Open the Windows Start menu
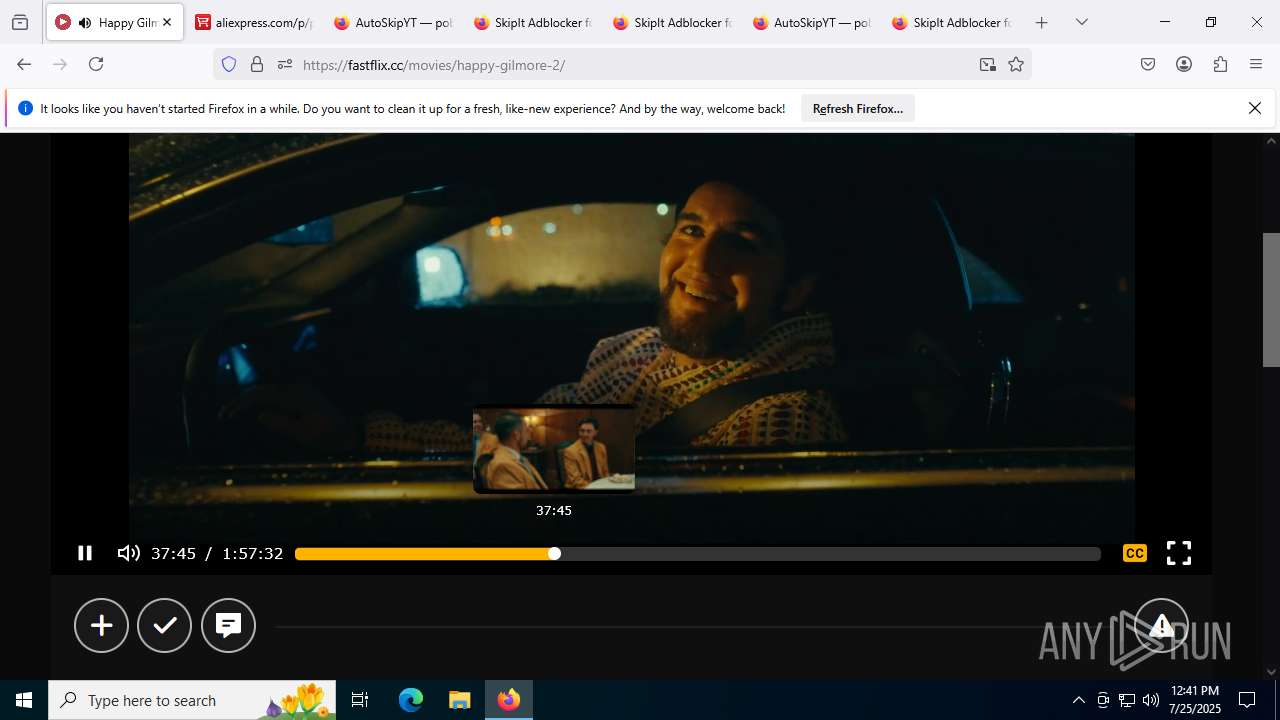 click(24, 700)
